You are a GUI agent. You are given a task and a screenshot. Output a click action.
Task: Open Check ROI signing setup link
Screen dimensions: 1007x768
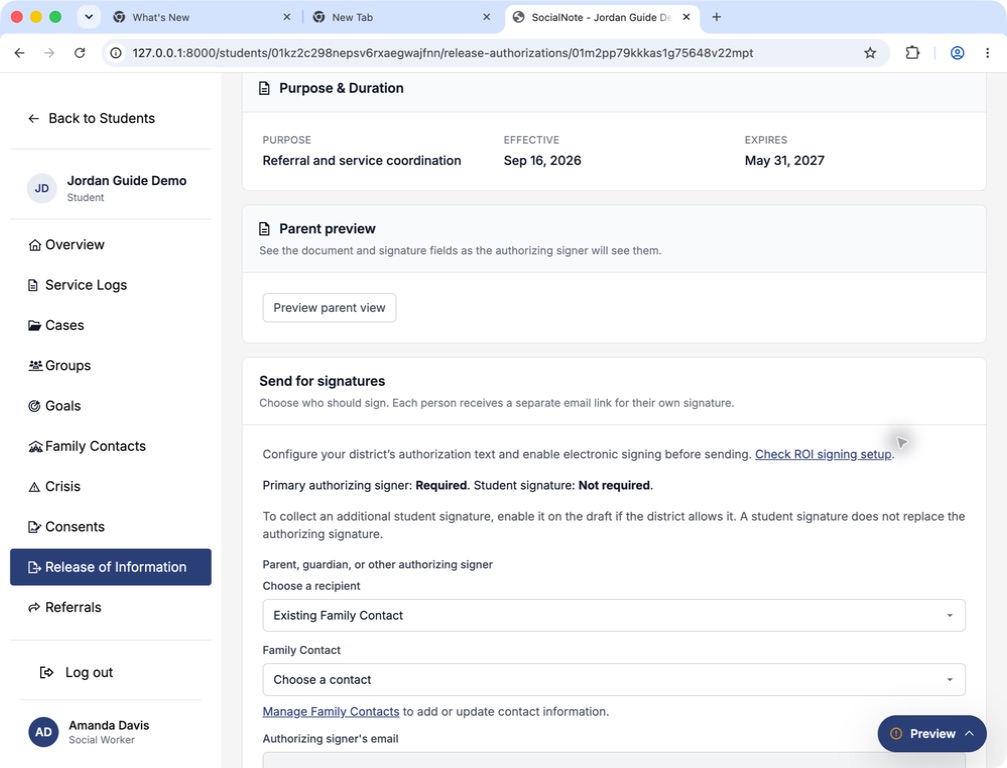coord(823,454)
